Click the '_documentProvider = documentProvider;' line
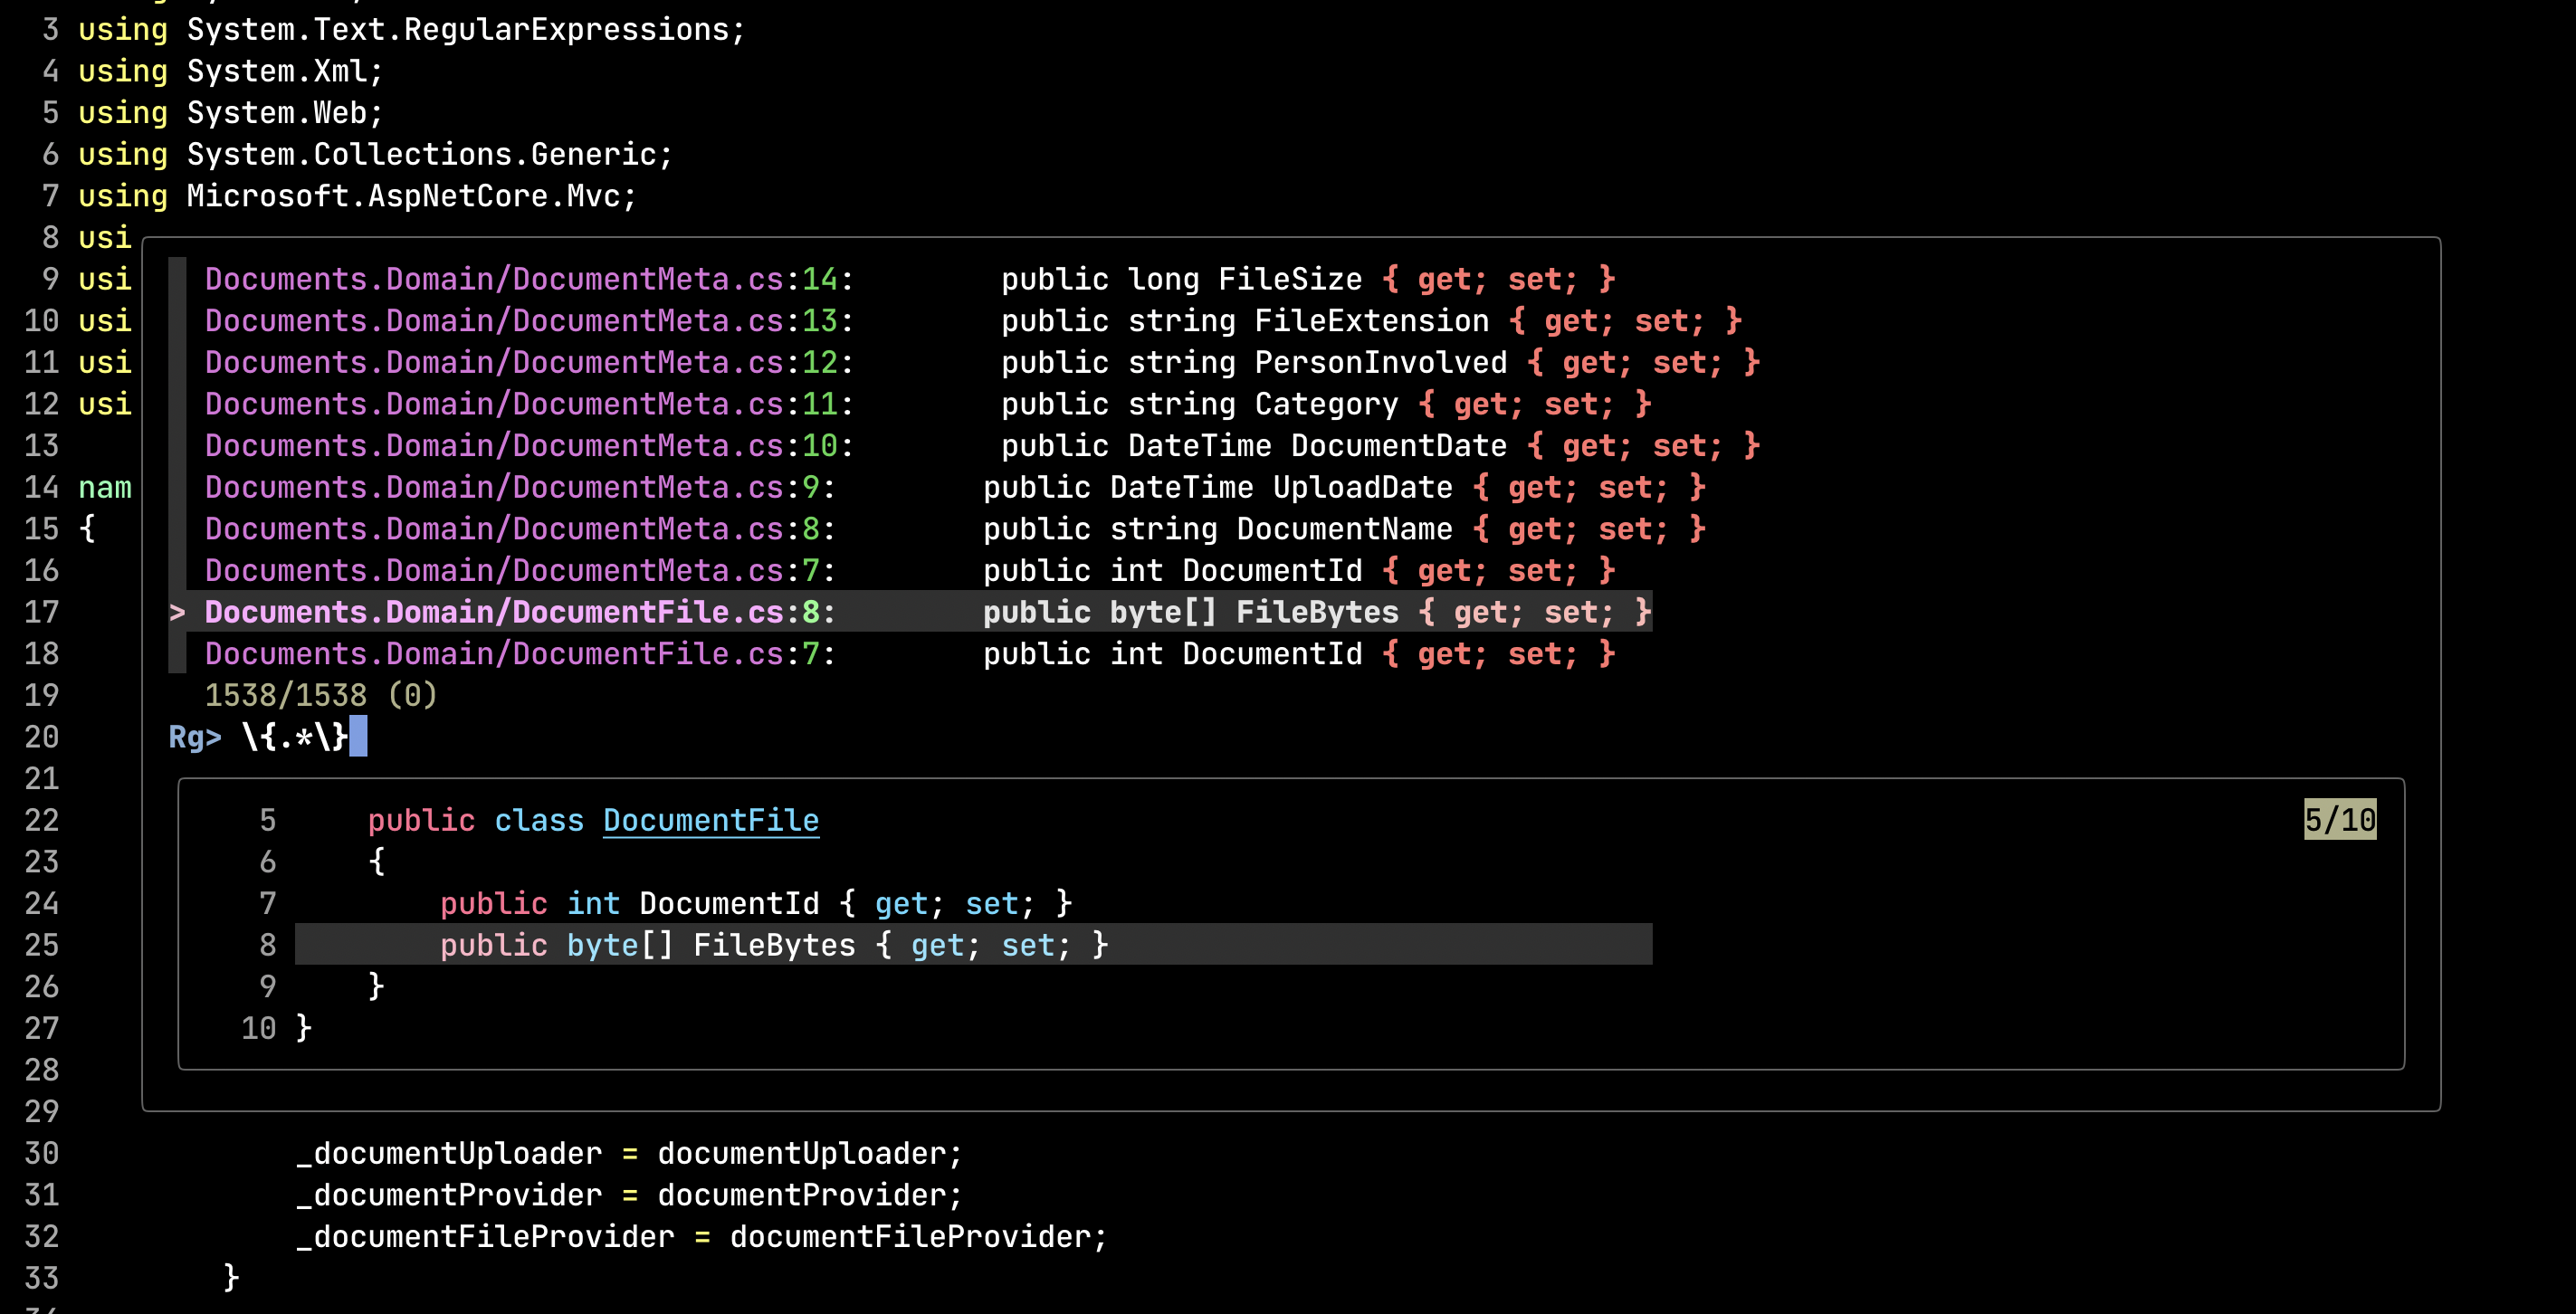The height and width of the screenshot is (1314, 2576). pyautogui.click(x=630, y=1195)
